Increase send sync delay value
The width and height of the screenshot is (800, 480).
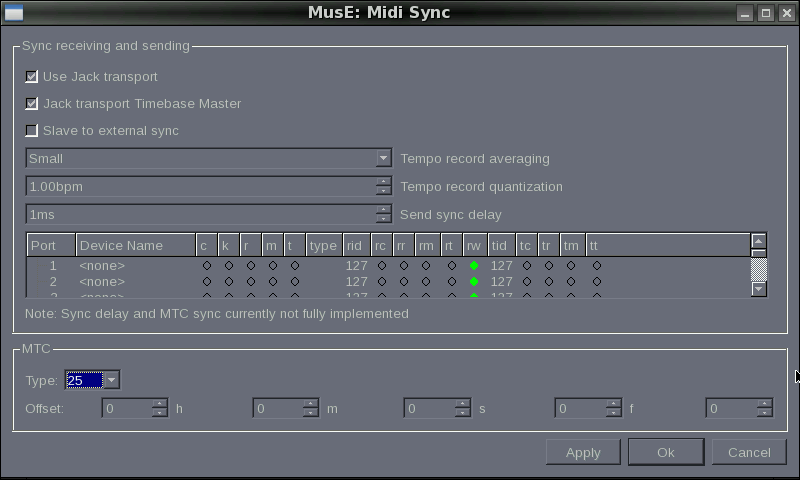[x=384, y=210]
